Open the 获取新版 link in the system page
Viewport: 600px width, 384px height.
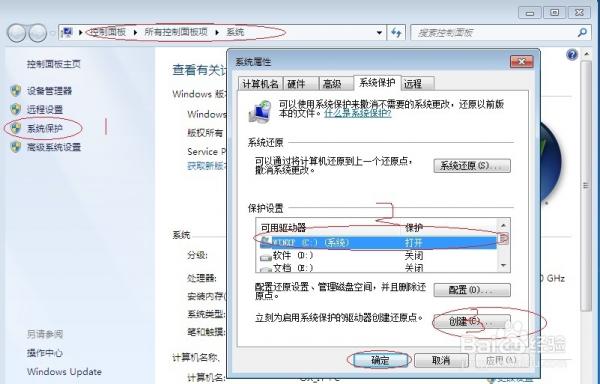point(207,166)
